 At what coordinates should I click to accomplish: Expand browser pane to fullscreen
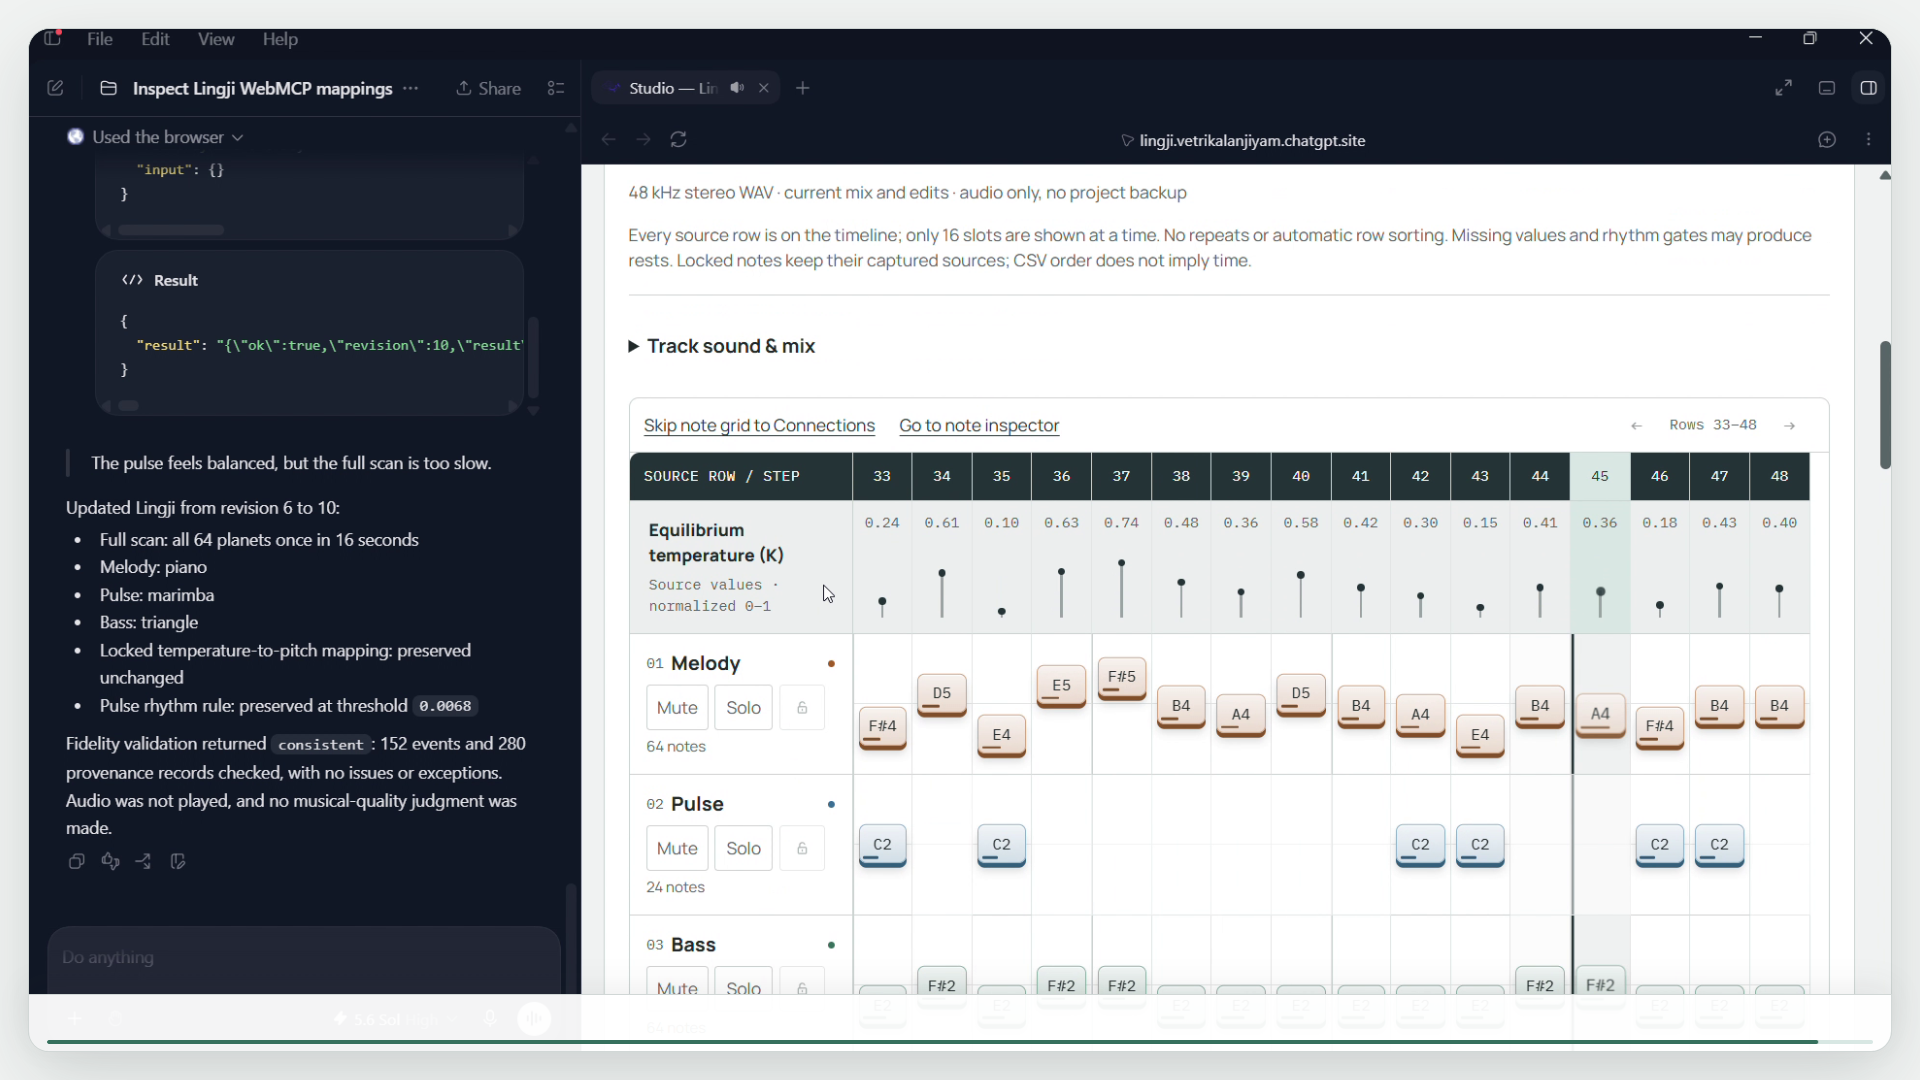tap(1783, 88)
